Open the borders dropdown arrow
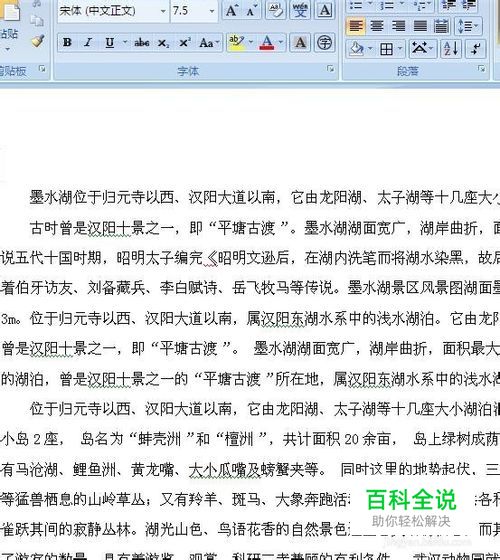 tap(400, 48)
